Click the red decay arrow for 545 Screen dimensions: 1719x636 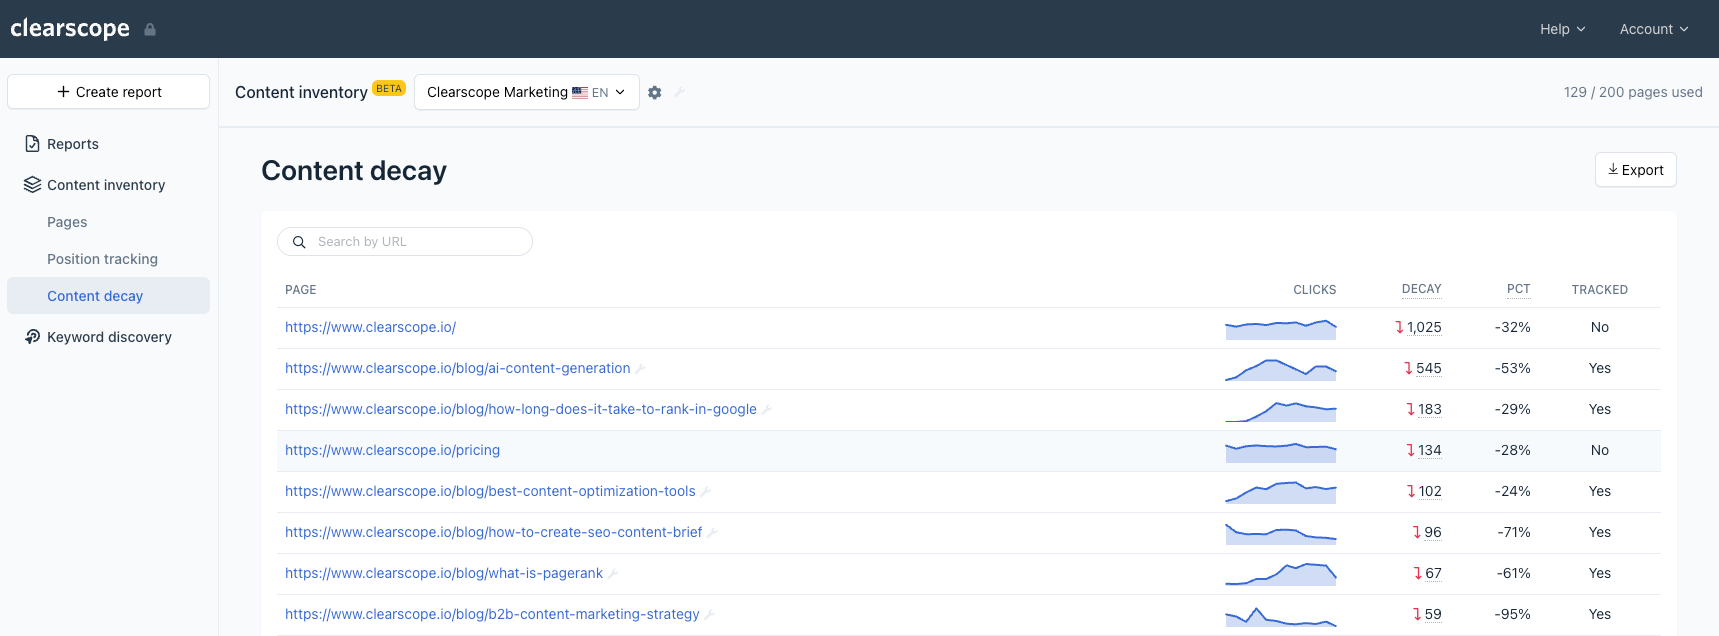pos(1408,368)
